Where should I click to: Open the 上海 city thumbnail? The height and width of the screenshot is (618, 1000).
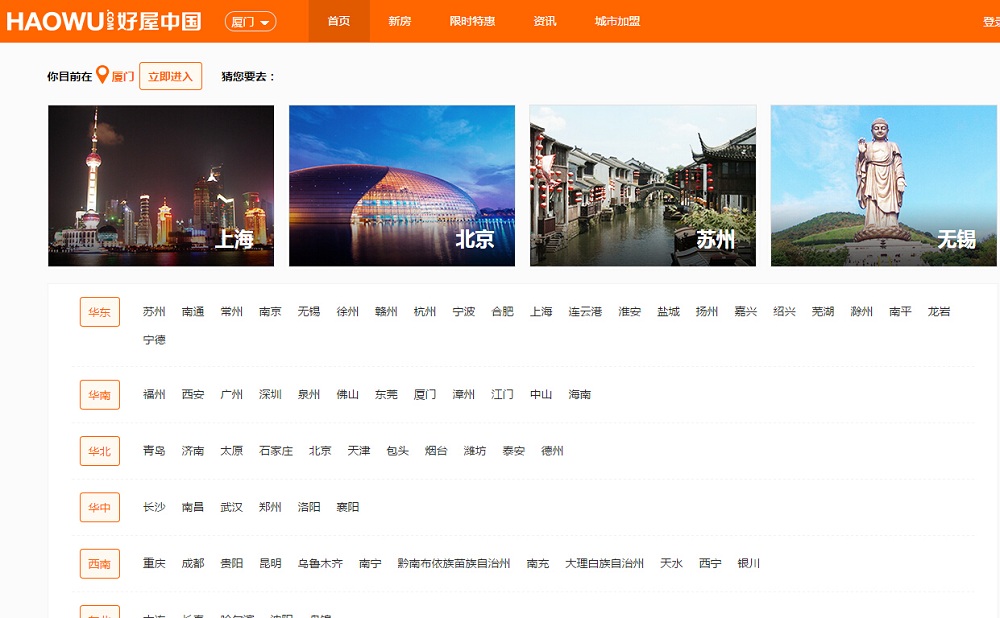161,186
